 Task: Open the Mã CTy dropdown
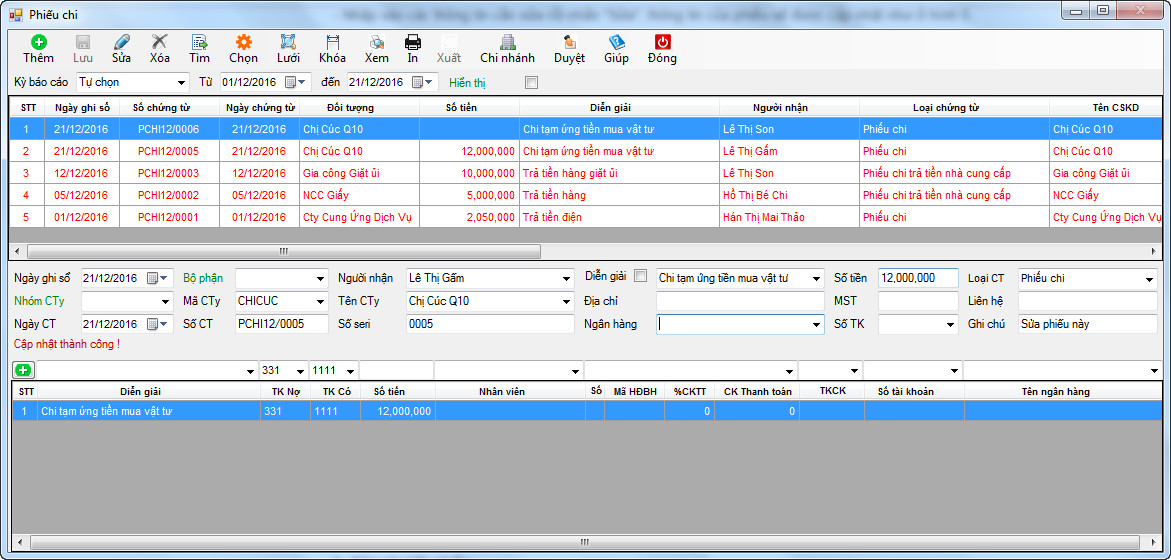click(320, 302)
